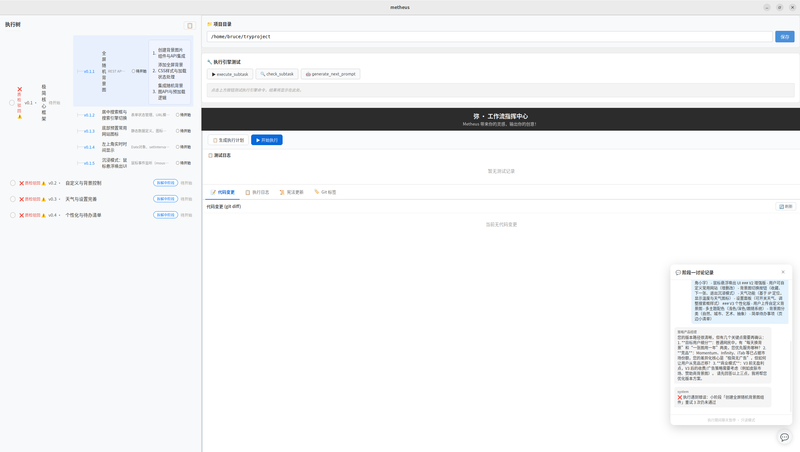Open the v0.1.1 subtask link
This screenshot has height=452, width=800.
[x=89, y=71]
